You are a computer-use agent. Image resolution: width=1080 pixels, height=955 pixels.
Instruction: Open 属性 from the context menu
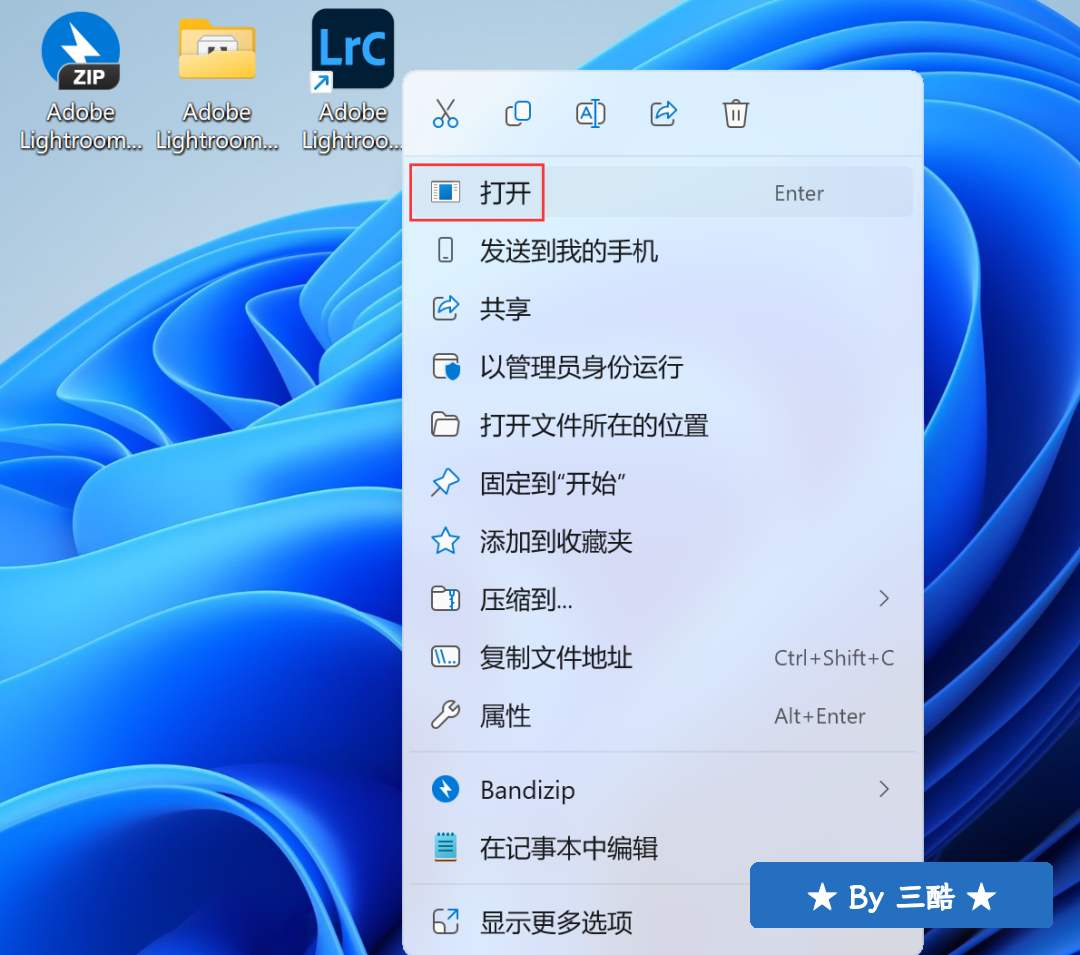(x=661, y=715)
